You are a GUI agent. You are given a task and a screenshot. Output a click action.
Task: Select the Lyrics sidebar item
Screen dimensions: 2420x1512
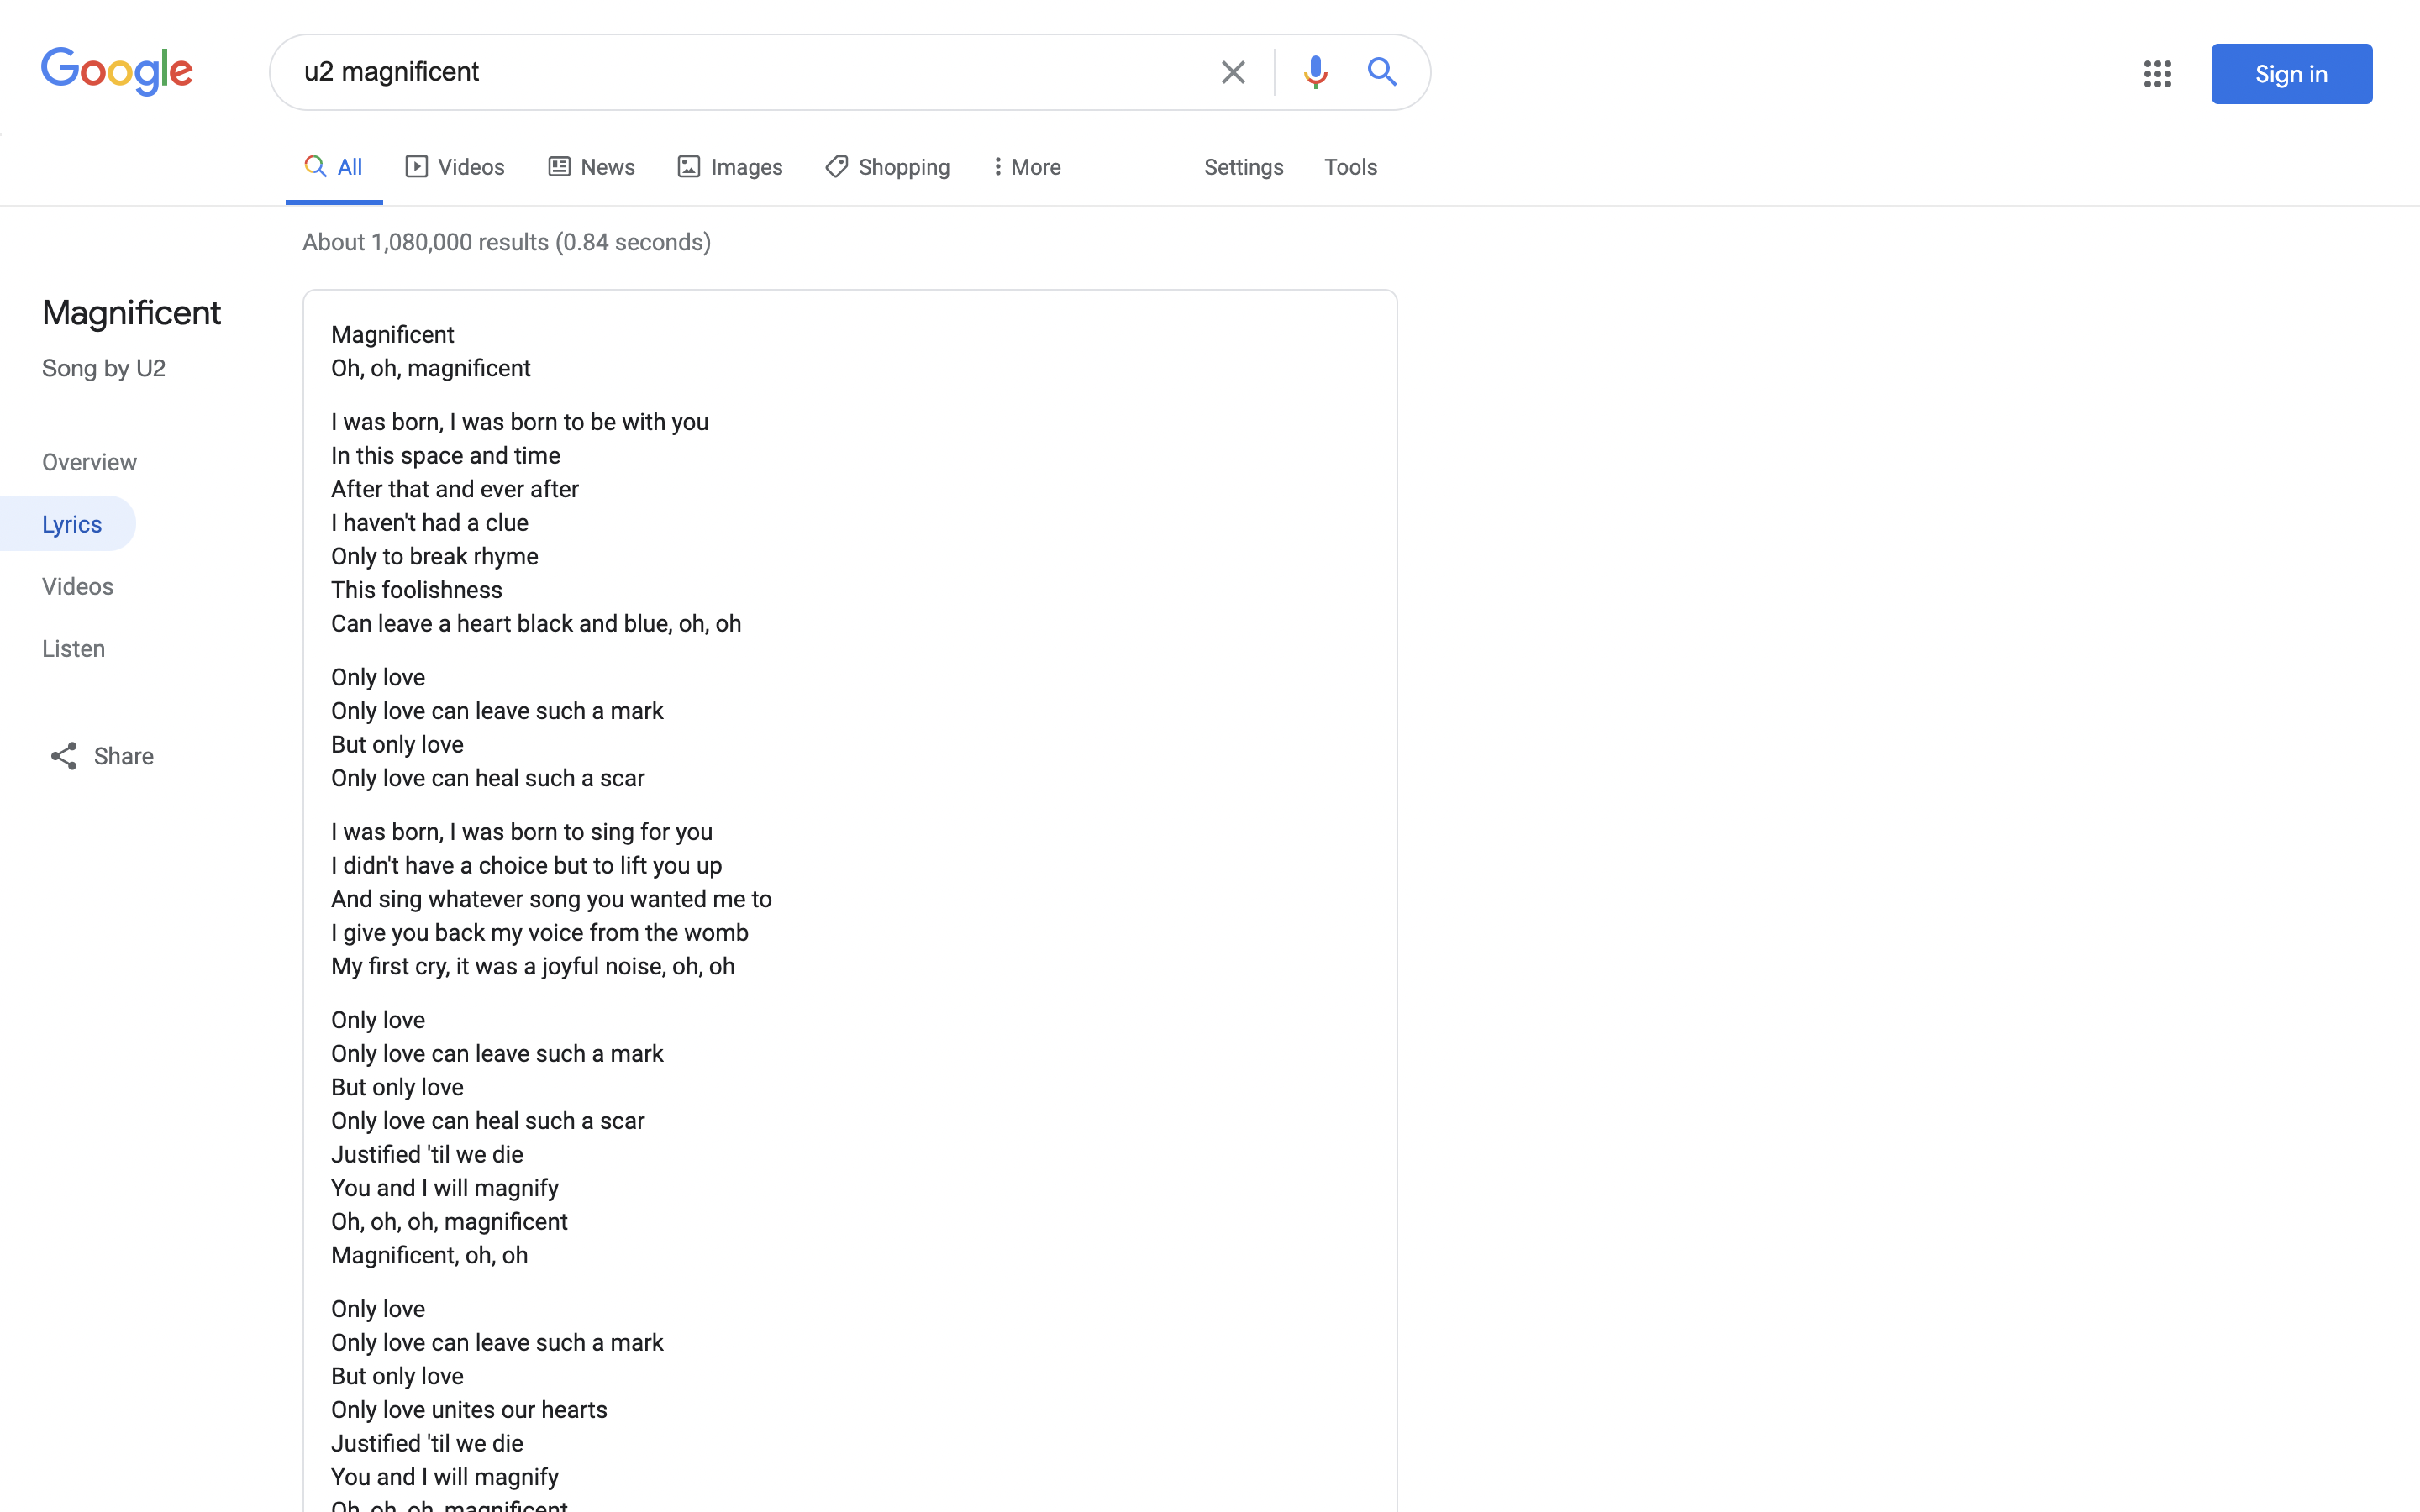pos(72,524)
